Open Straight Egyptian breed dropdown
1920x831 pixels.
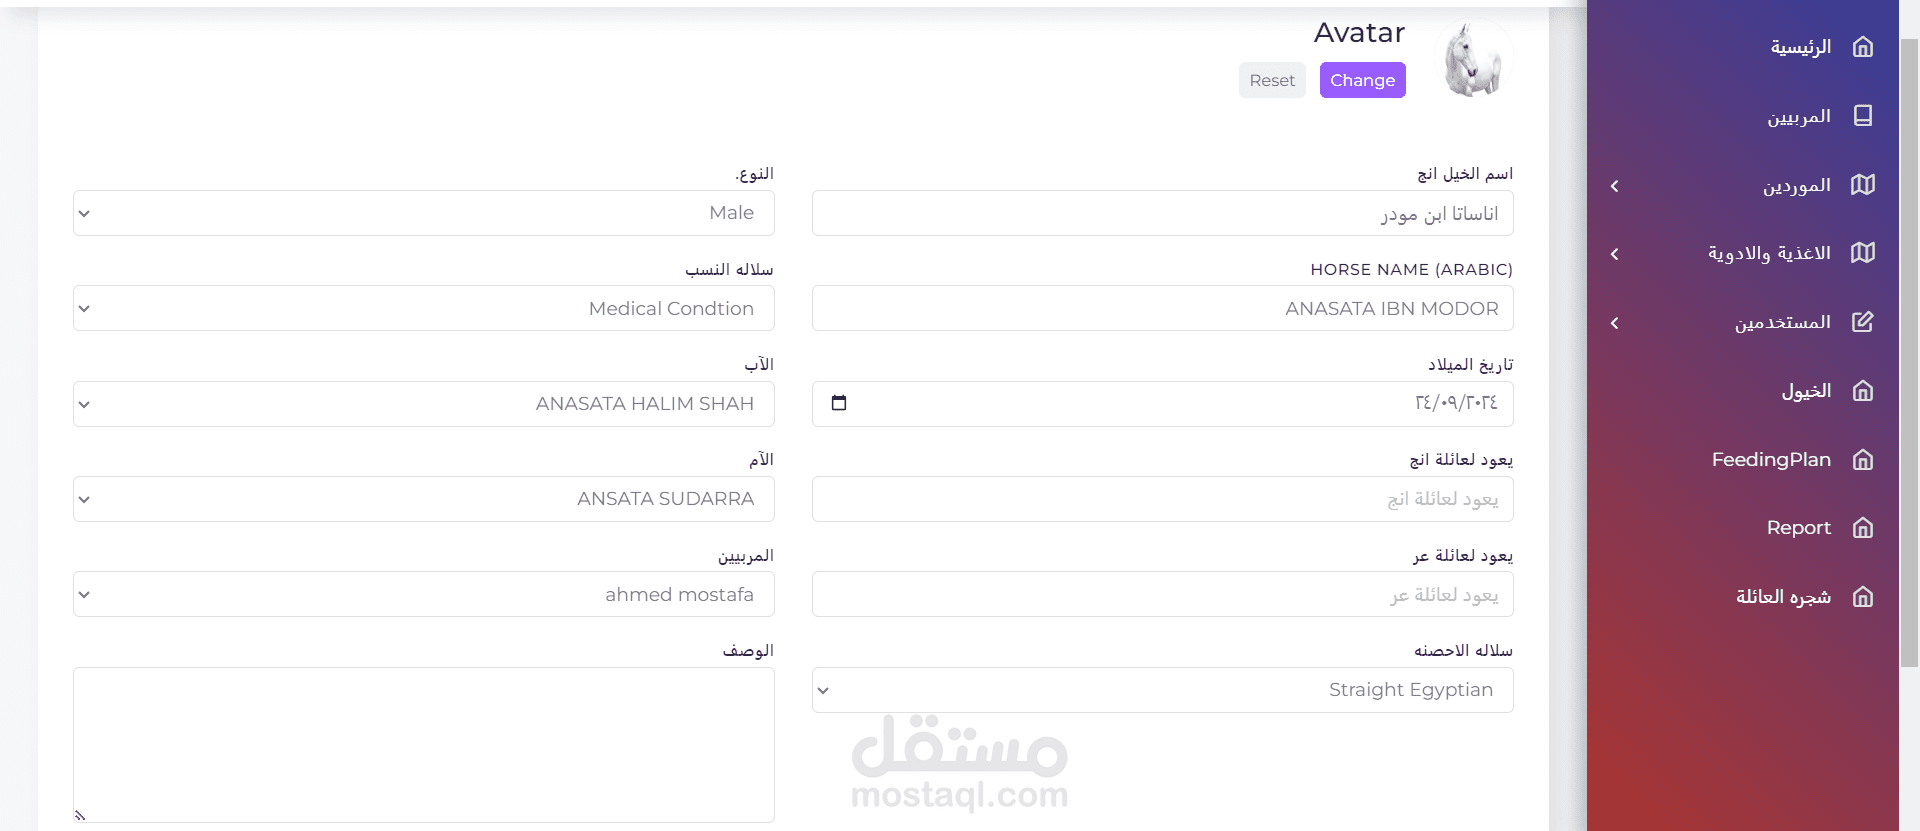tap(1162, 690)
